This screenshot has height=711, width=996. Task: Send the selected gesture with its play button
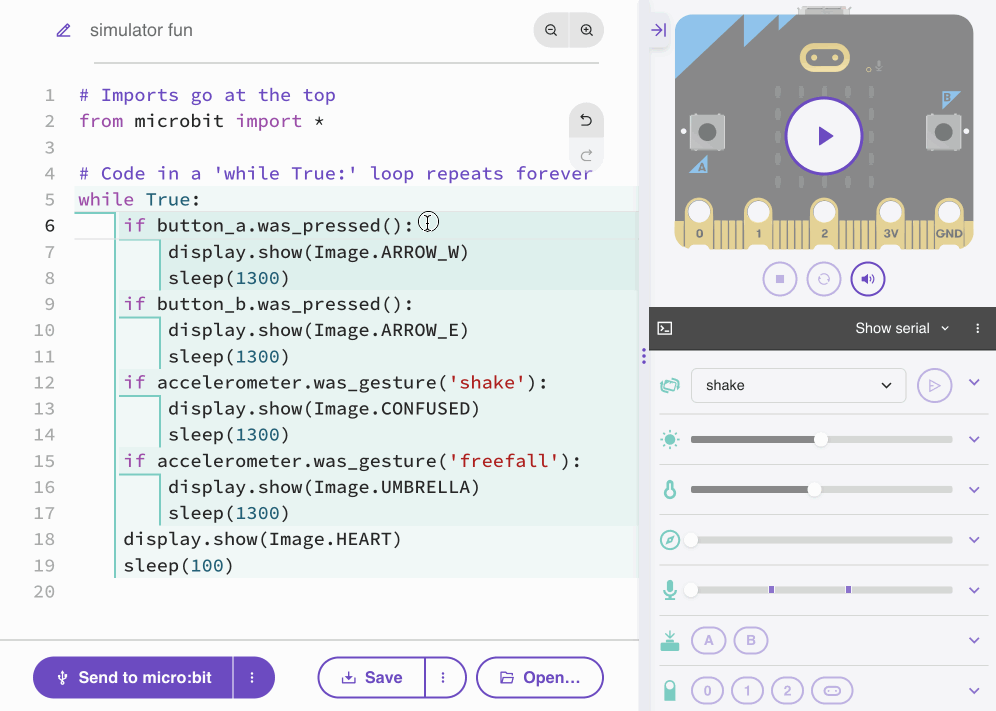(934, 385)
